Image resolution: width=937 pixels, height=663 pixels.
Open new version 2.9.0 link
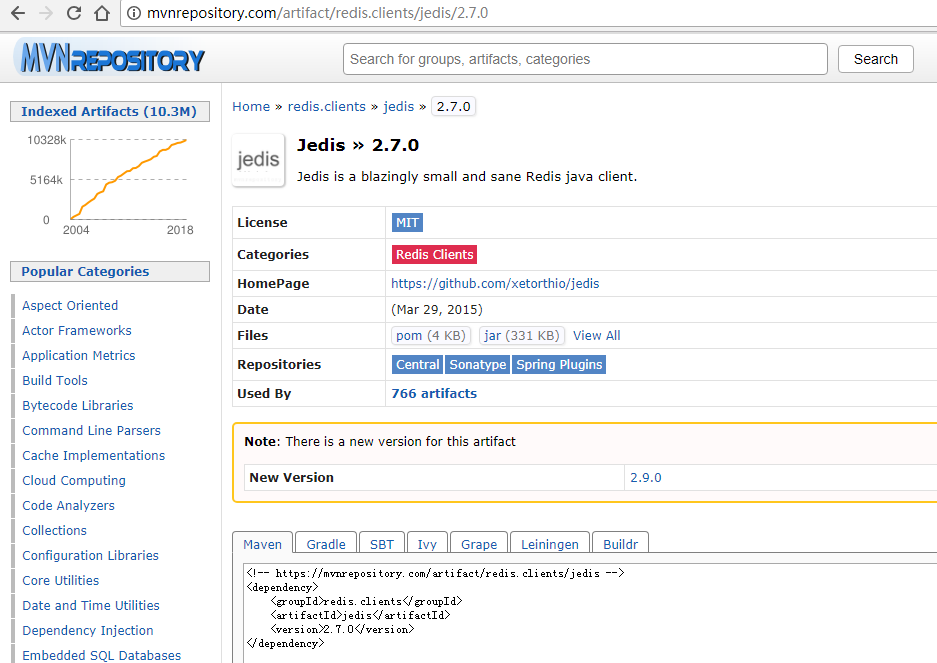(645, 478)
